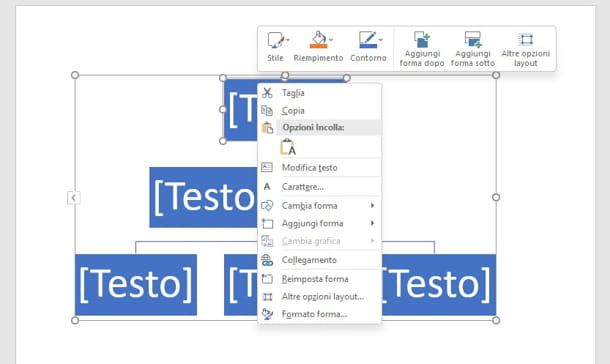Click the format paint icon beside Formato forma
Viewport: 610px width, 364px height.
(267, 314)
